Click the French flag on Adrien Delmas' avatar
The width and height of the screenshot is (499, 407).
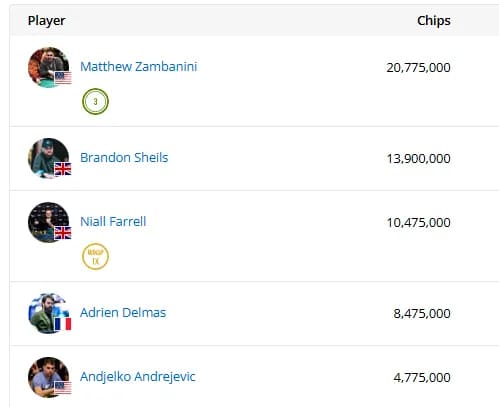coord(63,324)
